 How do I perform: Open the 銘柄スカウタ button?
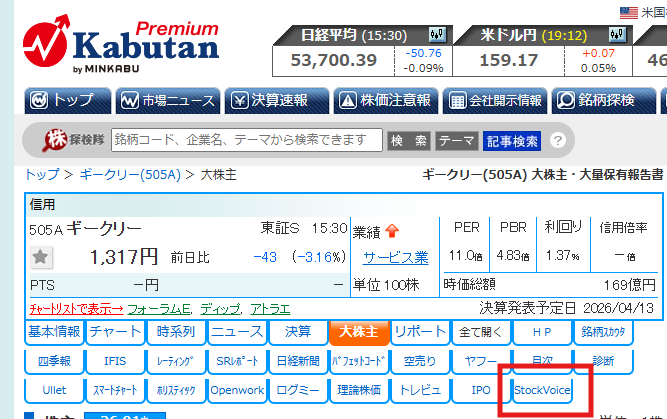pos(603,332)
